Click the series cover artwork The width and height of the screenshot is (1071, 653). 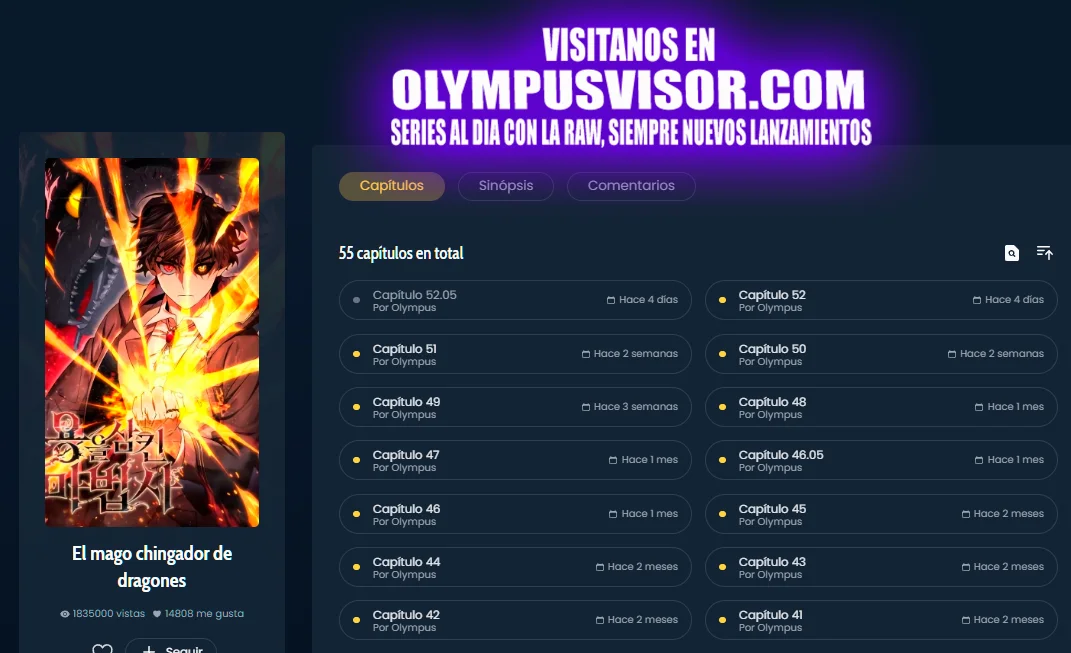[x=152, y=342]
